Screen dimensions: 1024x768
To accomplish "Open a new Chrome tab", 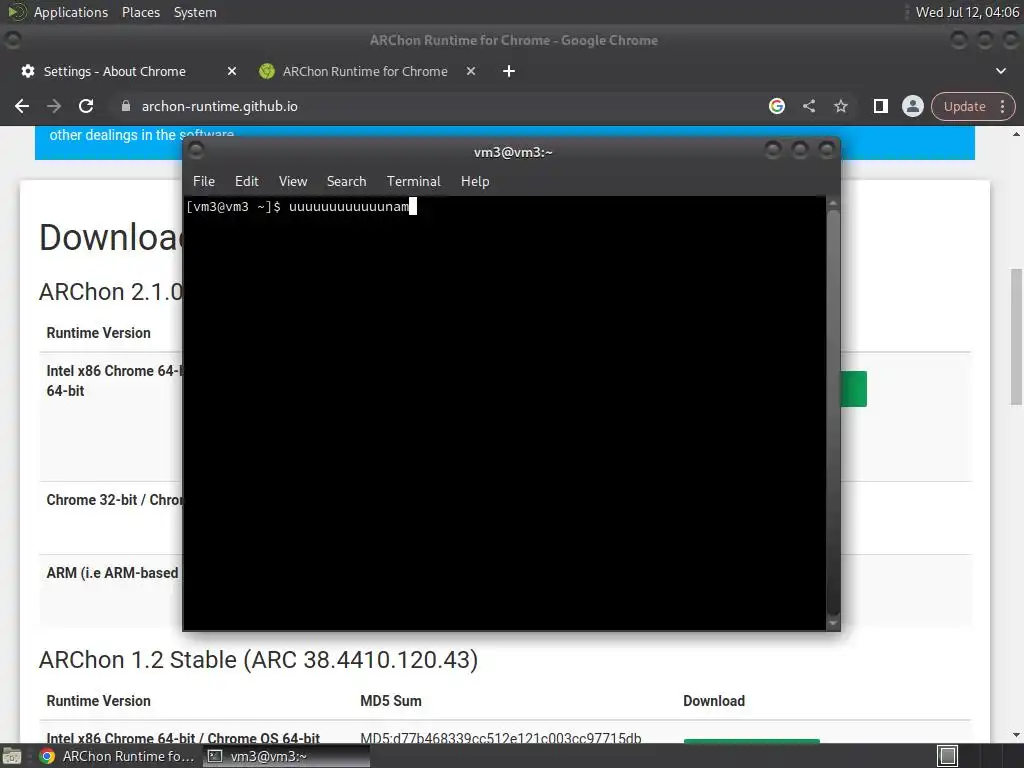I will pos(509,71).
